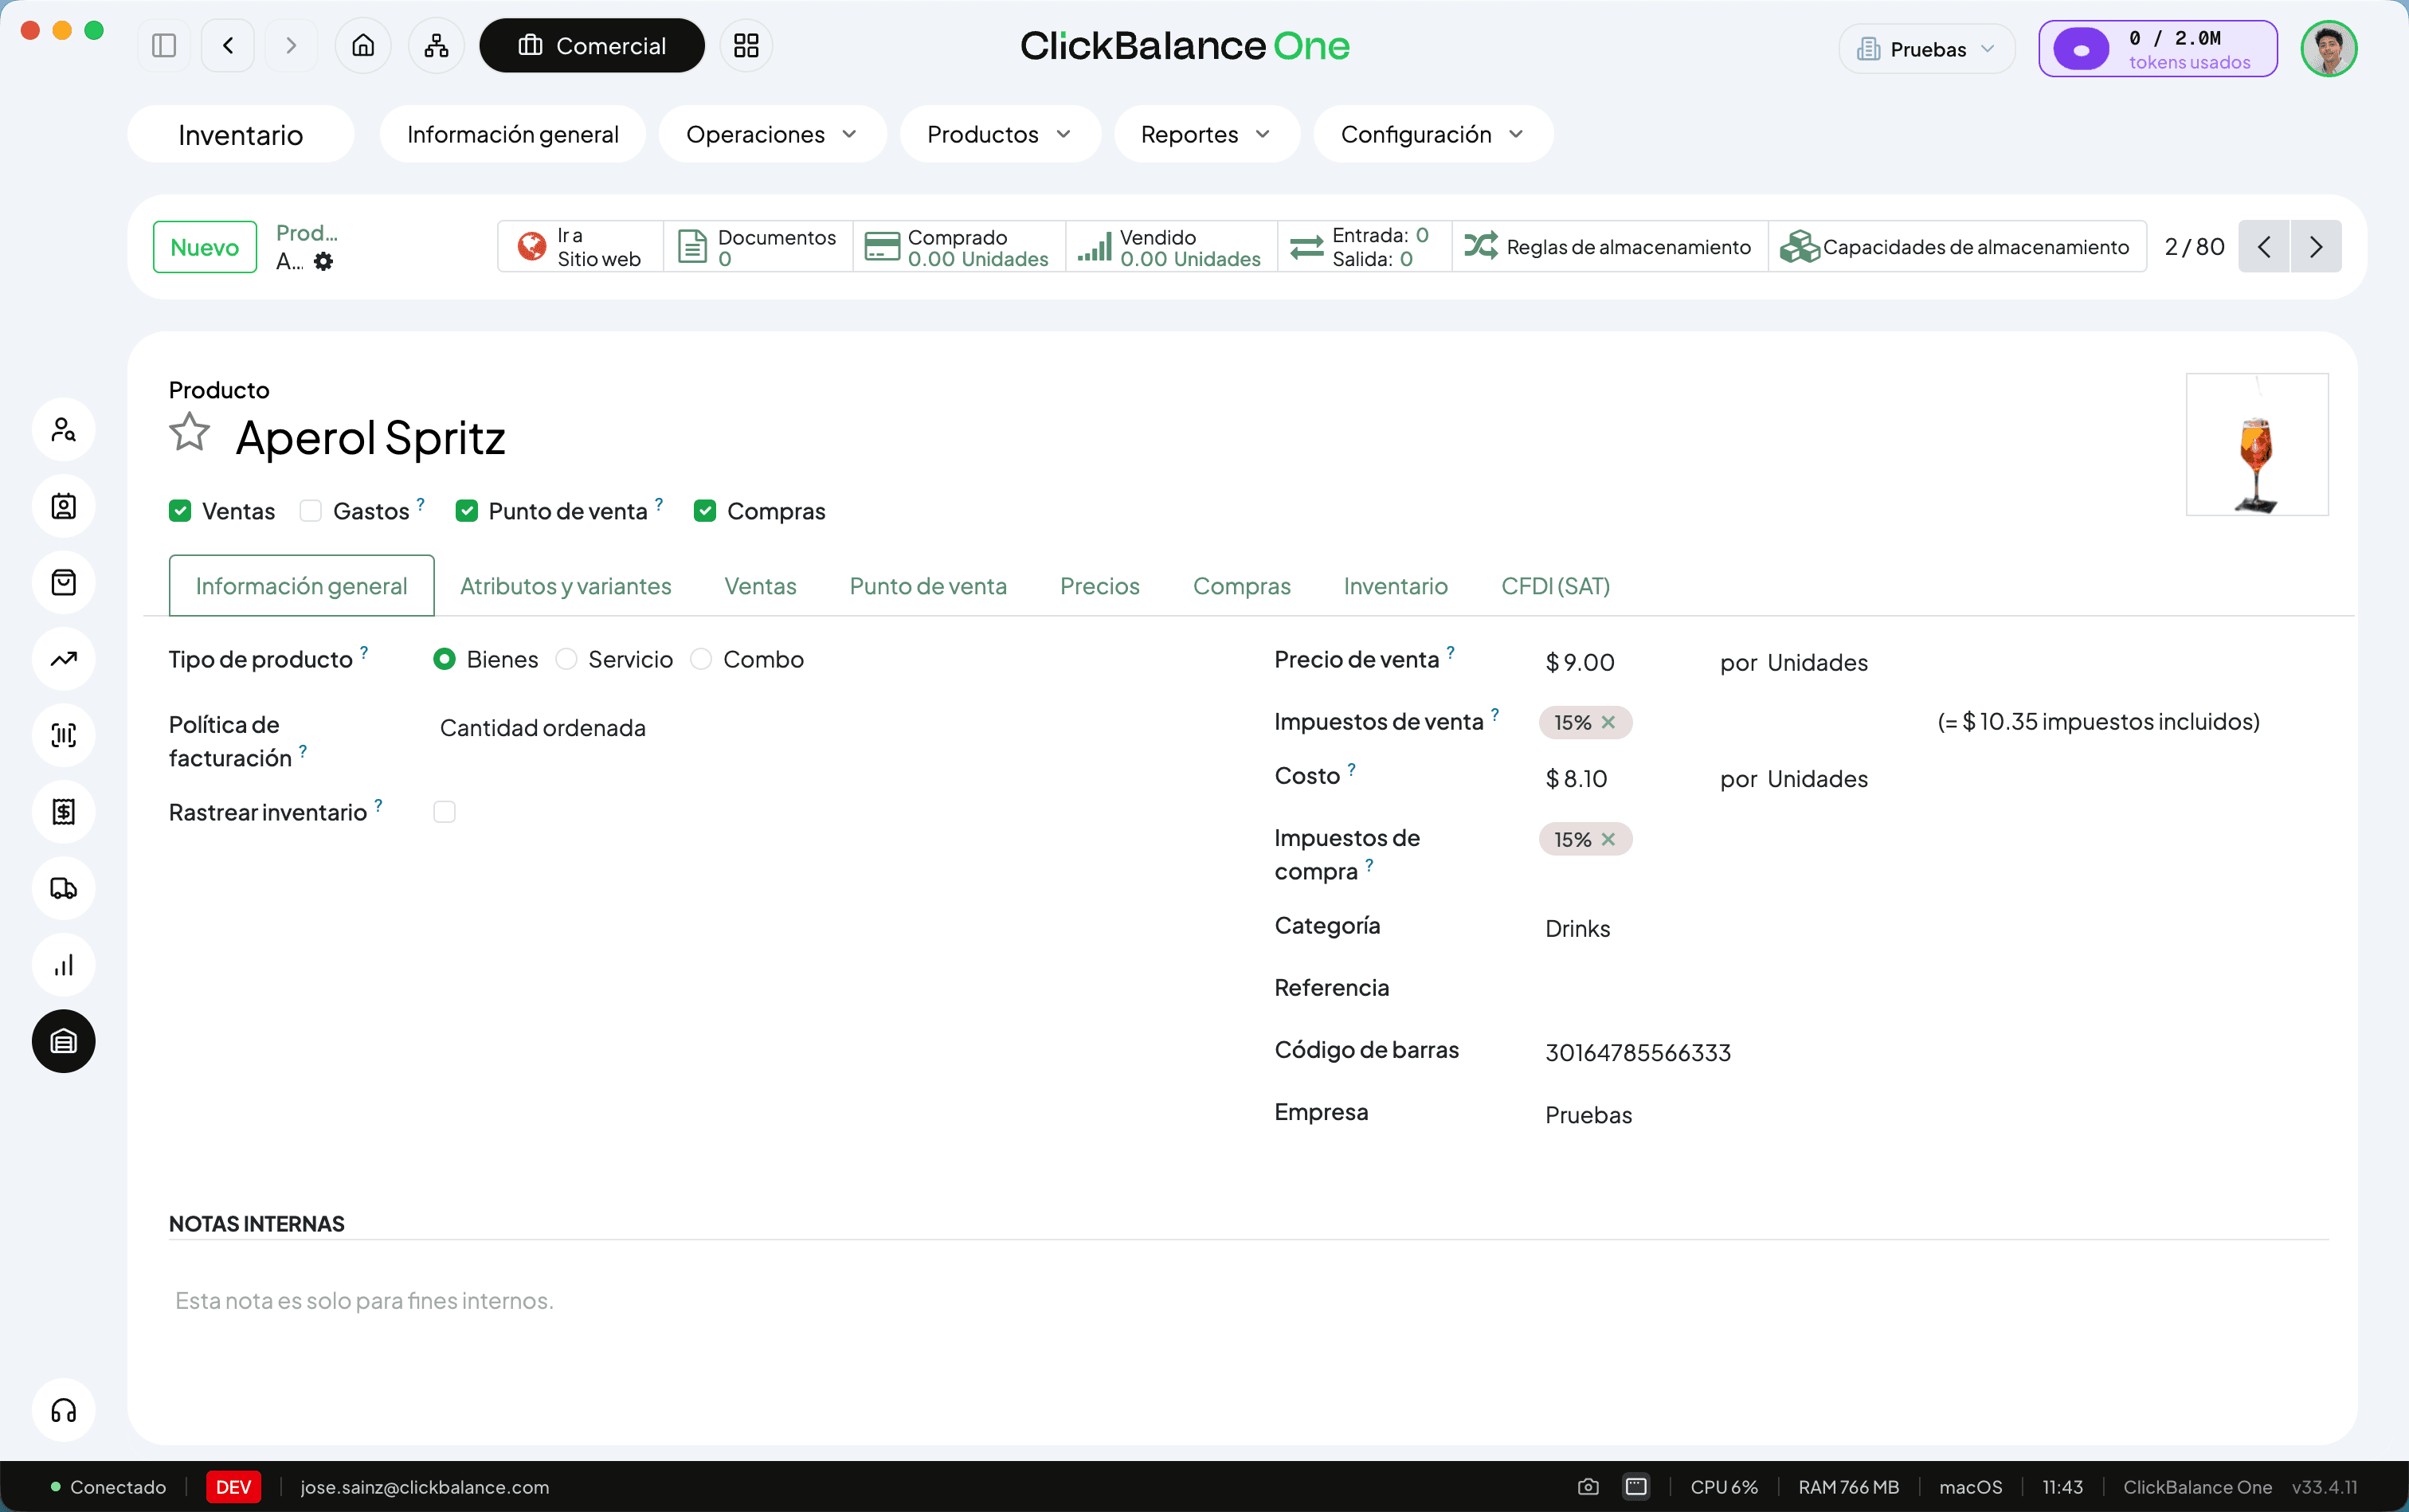The image size is (2409, 1512).
Task: Open Documentos smart button
Action: [758, 247]
